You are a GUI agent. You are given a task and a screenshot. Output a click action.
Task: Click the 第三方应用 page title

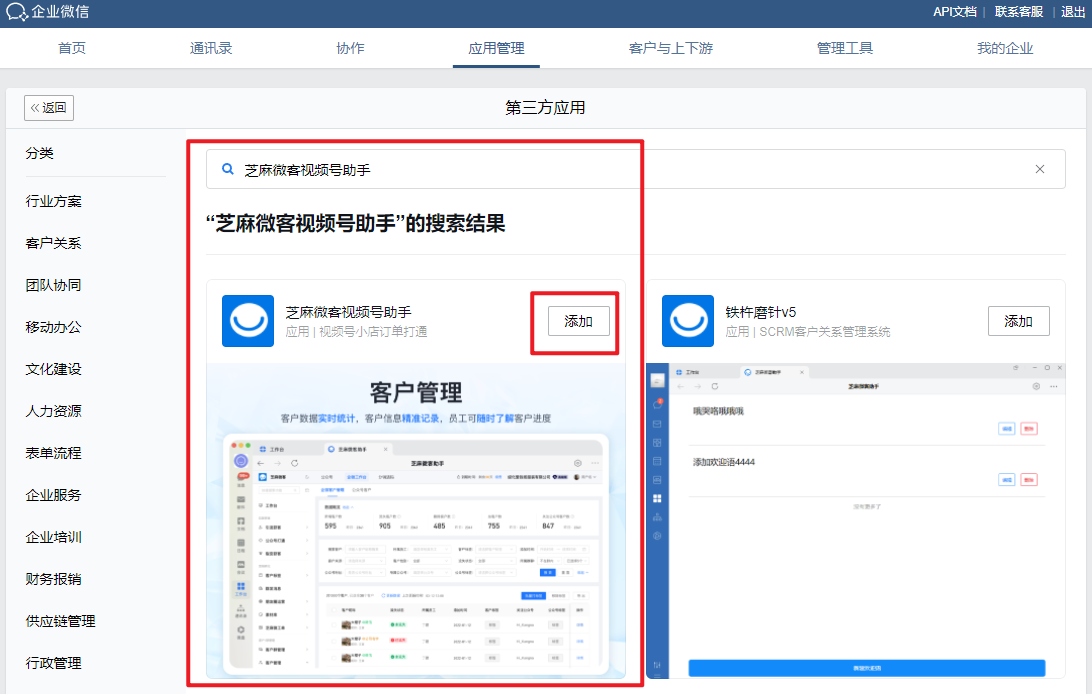[x=545, y=108]
